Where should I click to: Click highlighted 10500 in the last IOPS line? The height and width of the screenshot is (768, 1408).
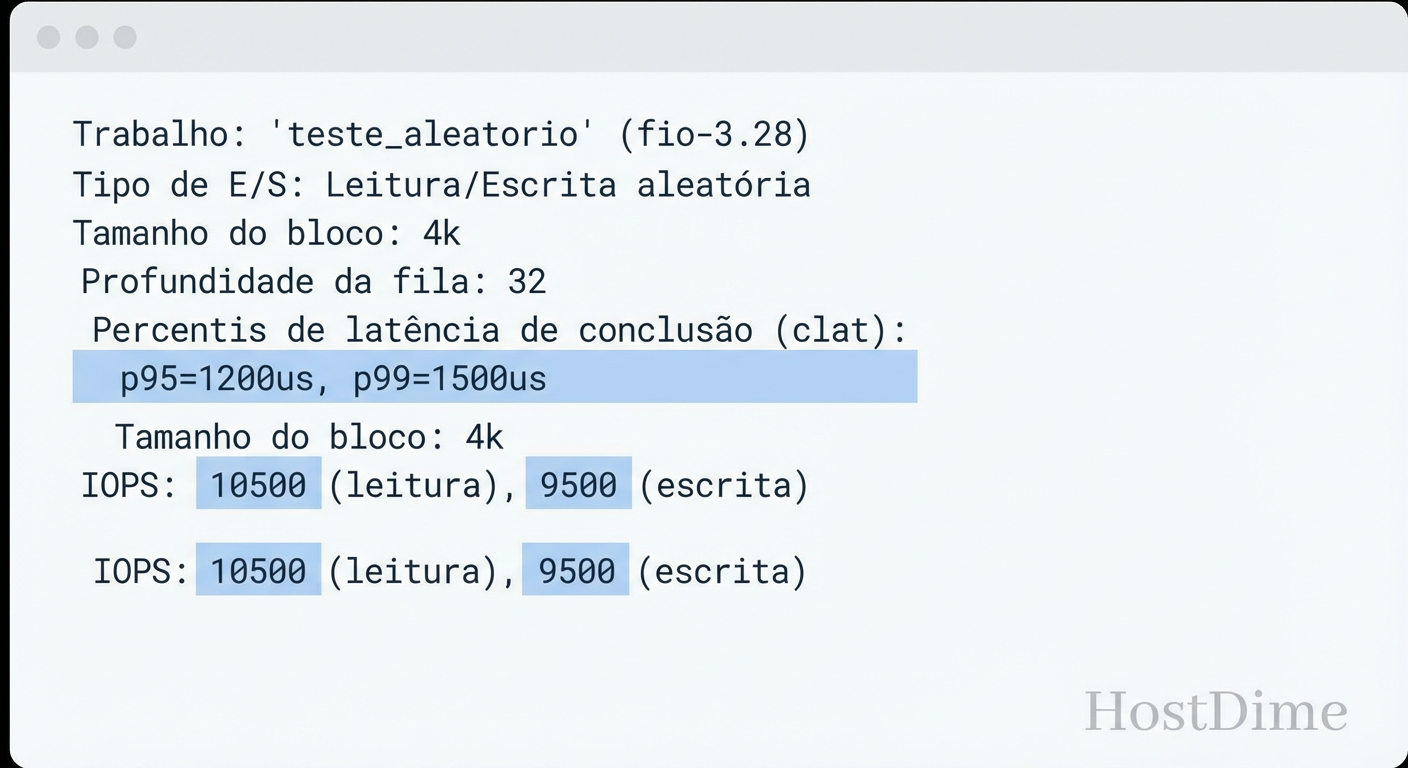click(258, 571)
